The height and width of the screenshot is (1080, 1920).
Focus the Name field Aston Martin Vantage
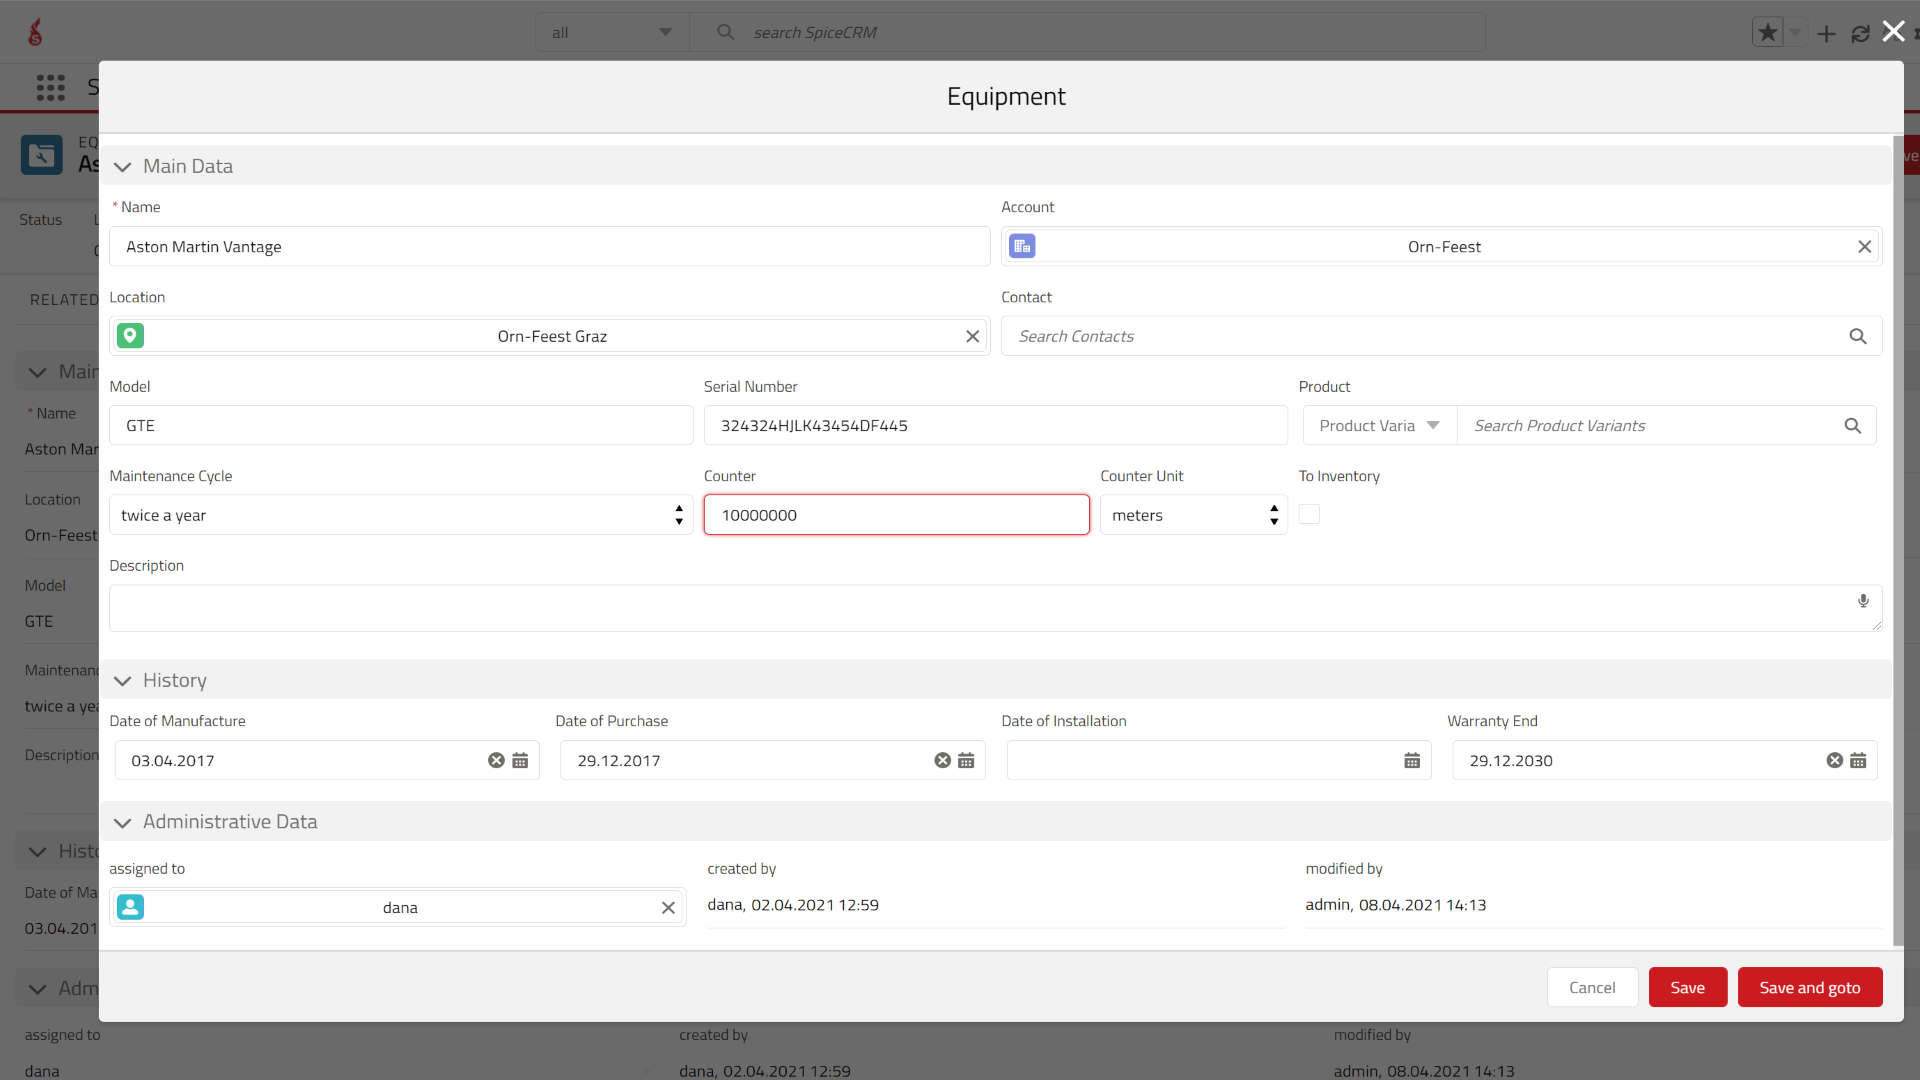549,247
